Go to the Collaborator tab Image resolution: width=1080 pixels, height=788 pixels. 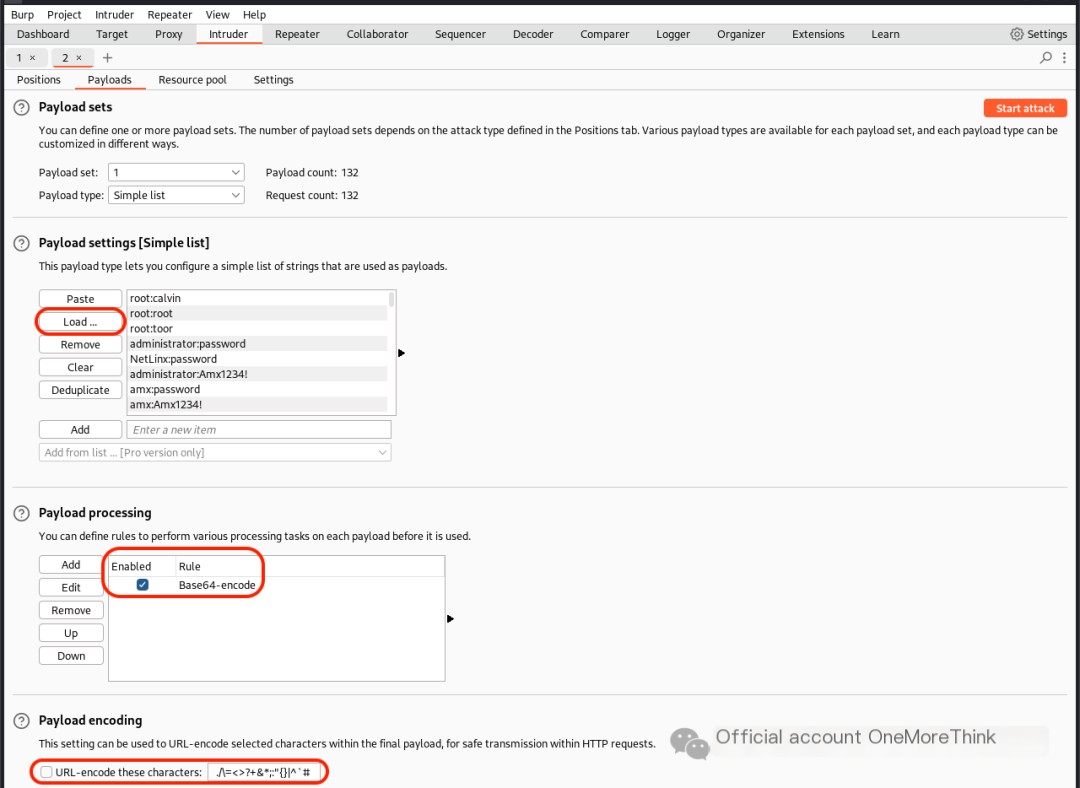(377, 34)
